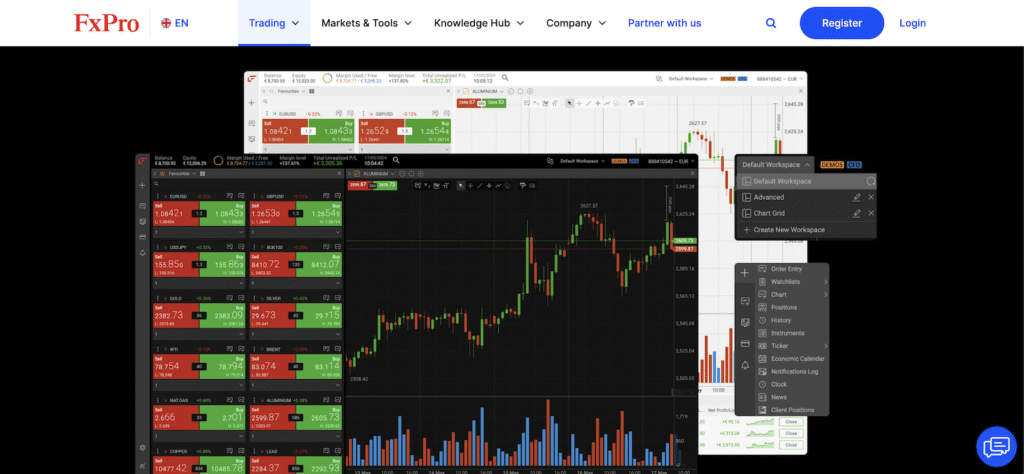Click the website search magnifier icon
The image size is (1024, 474).
pyautogui.click(x=771, y=23)
